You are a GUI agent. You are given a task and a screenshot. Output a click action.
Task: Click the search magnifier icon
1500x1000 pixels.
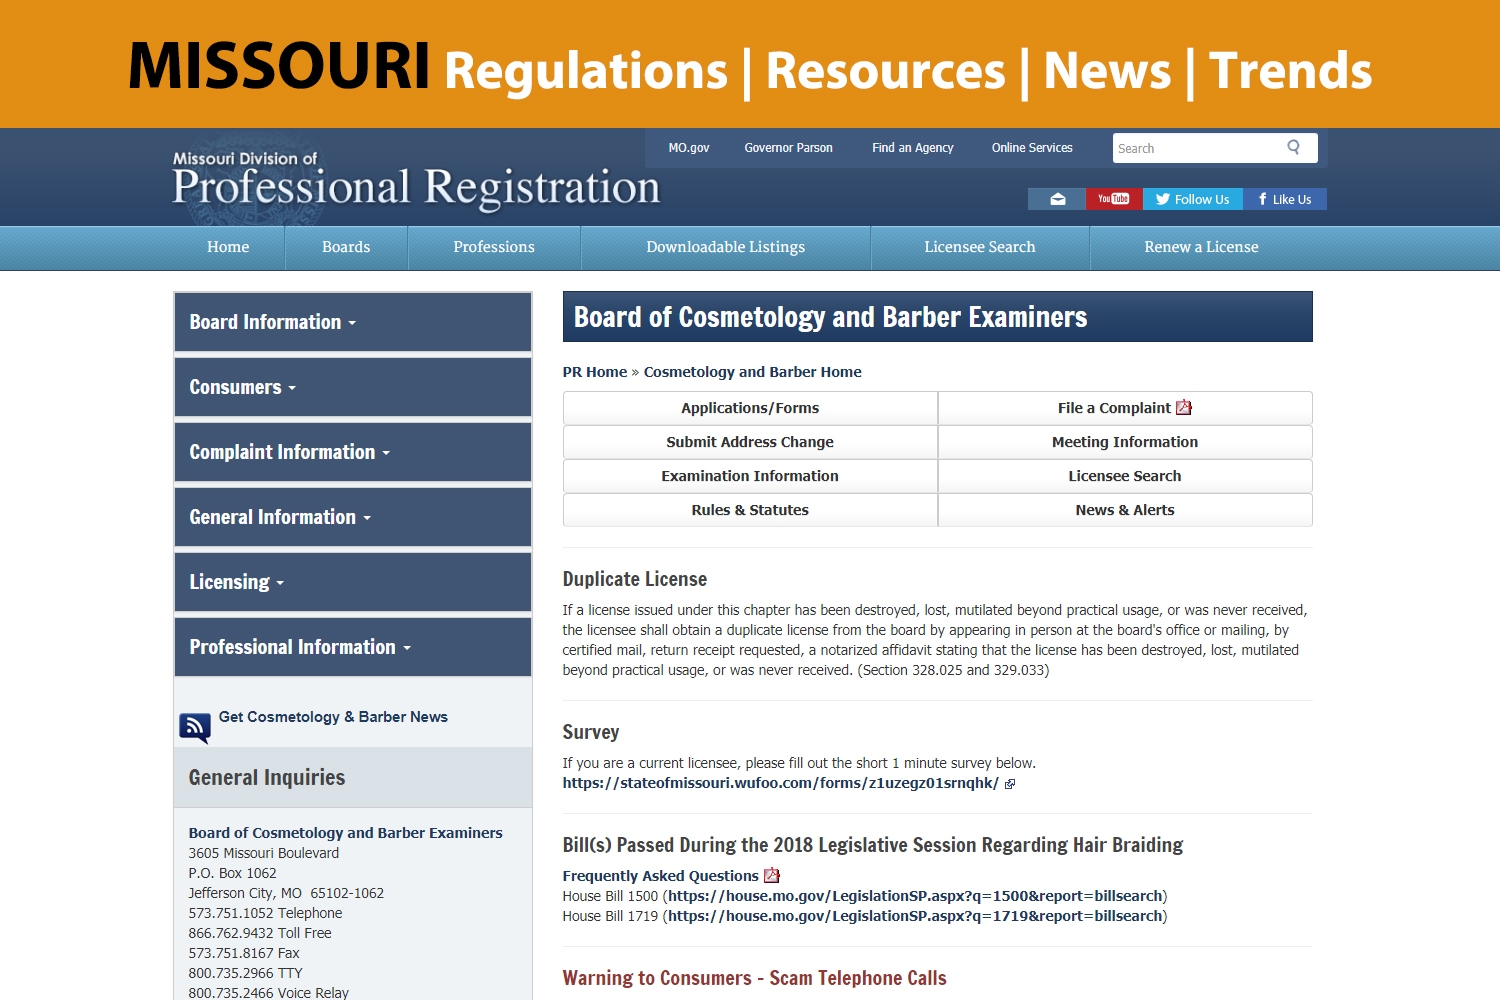(x=1293, y=147)
